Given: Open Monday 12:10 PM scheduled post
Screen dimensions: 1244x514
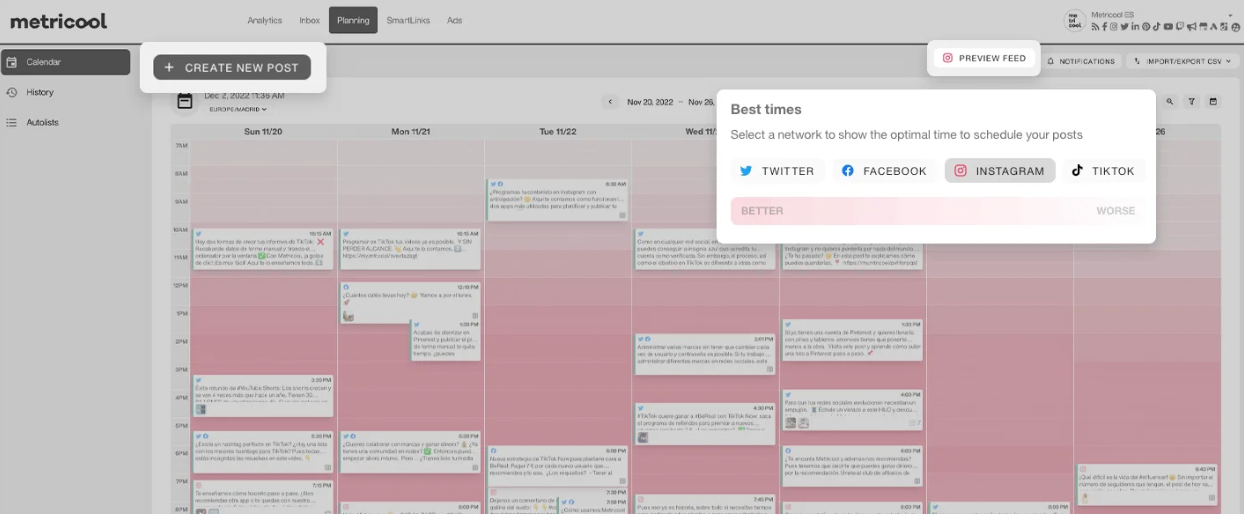Looking at the screenshot, I should click(x=410, y=302).
